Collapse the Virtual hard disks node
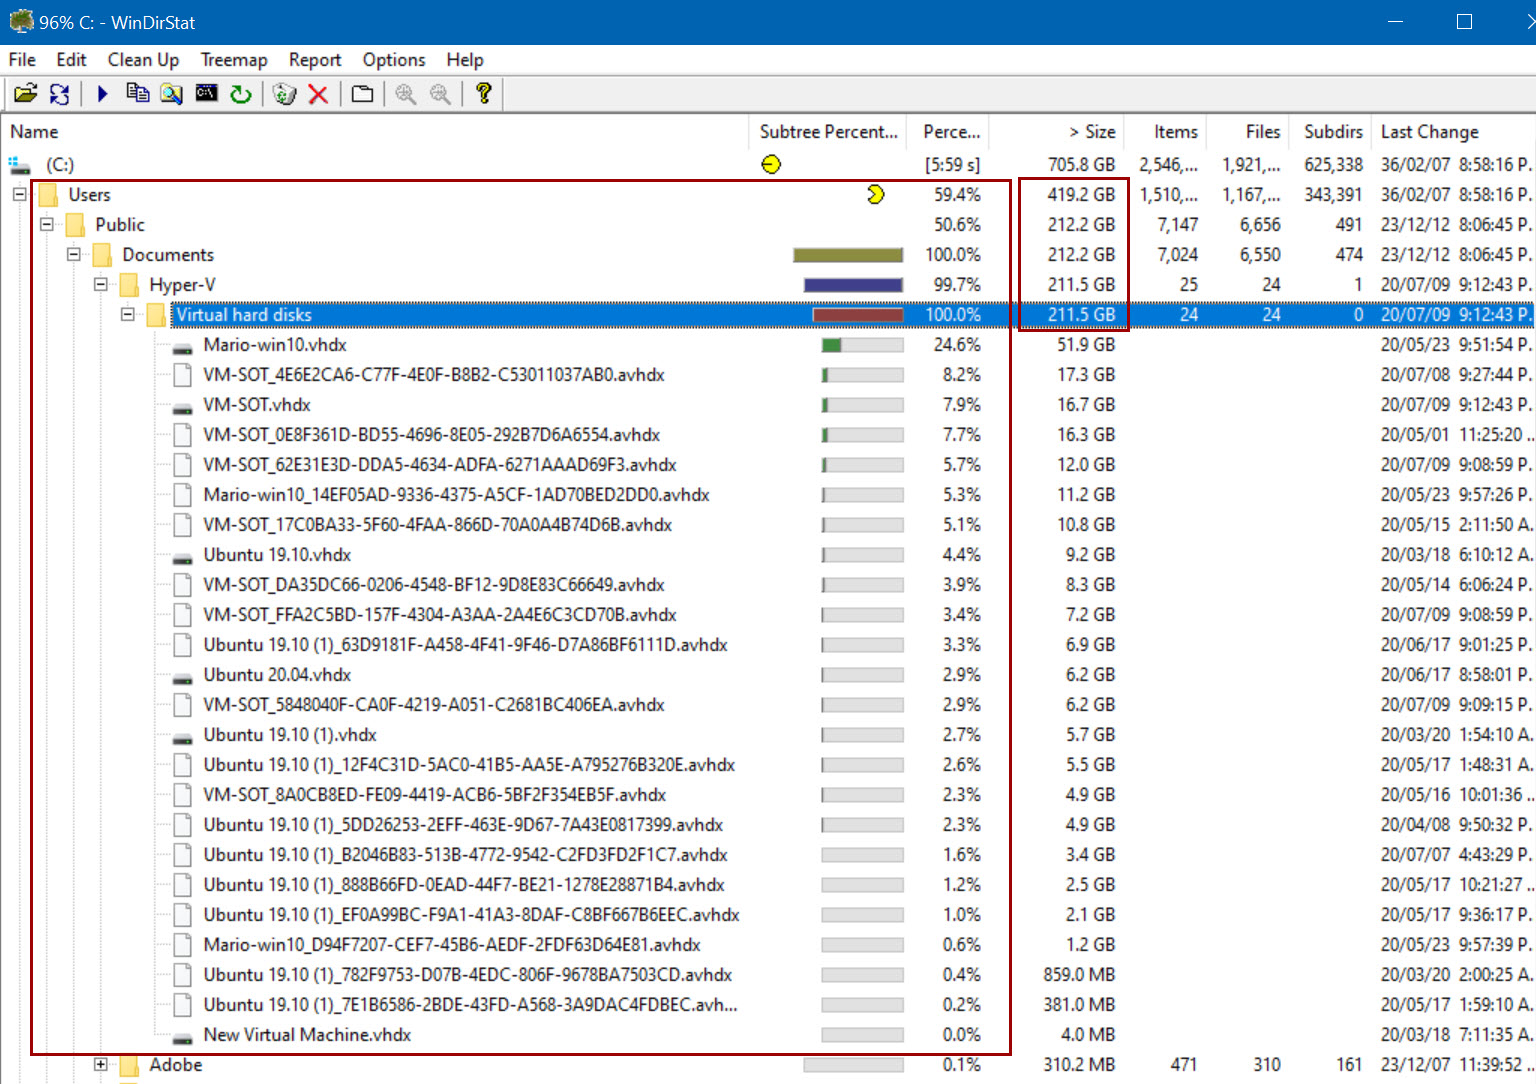 pyautogui.click(x=127, y=314)
